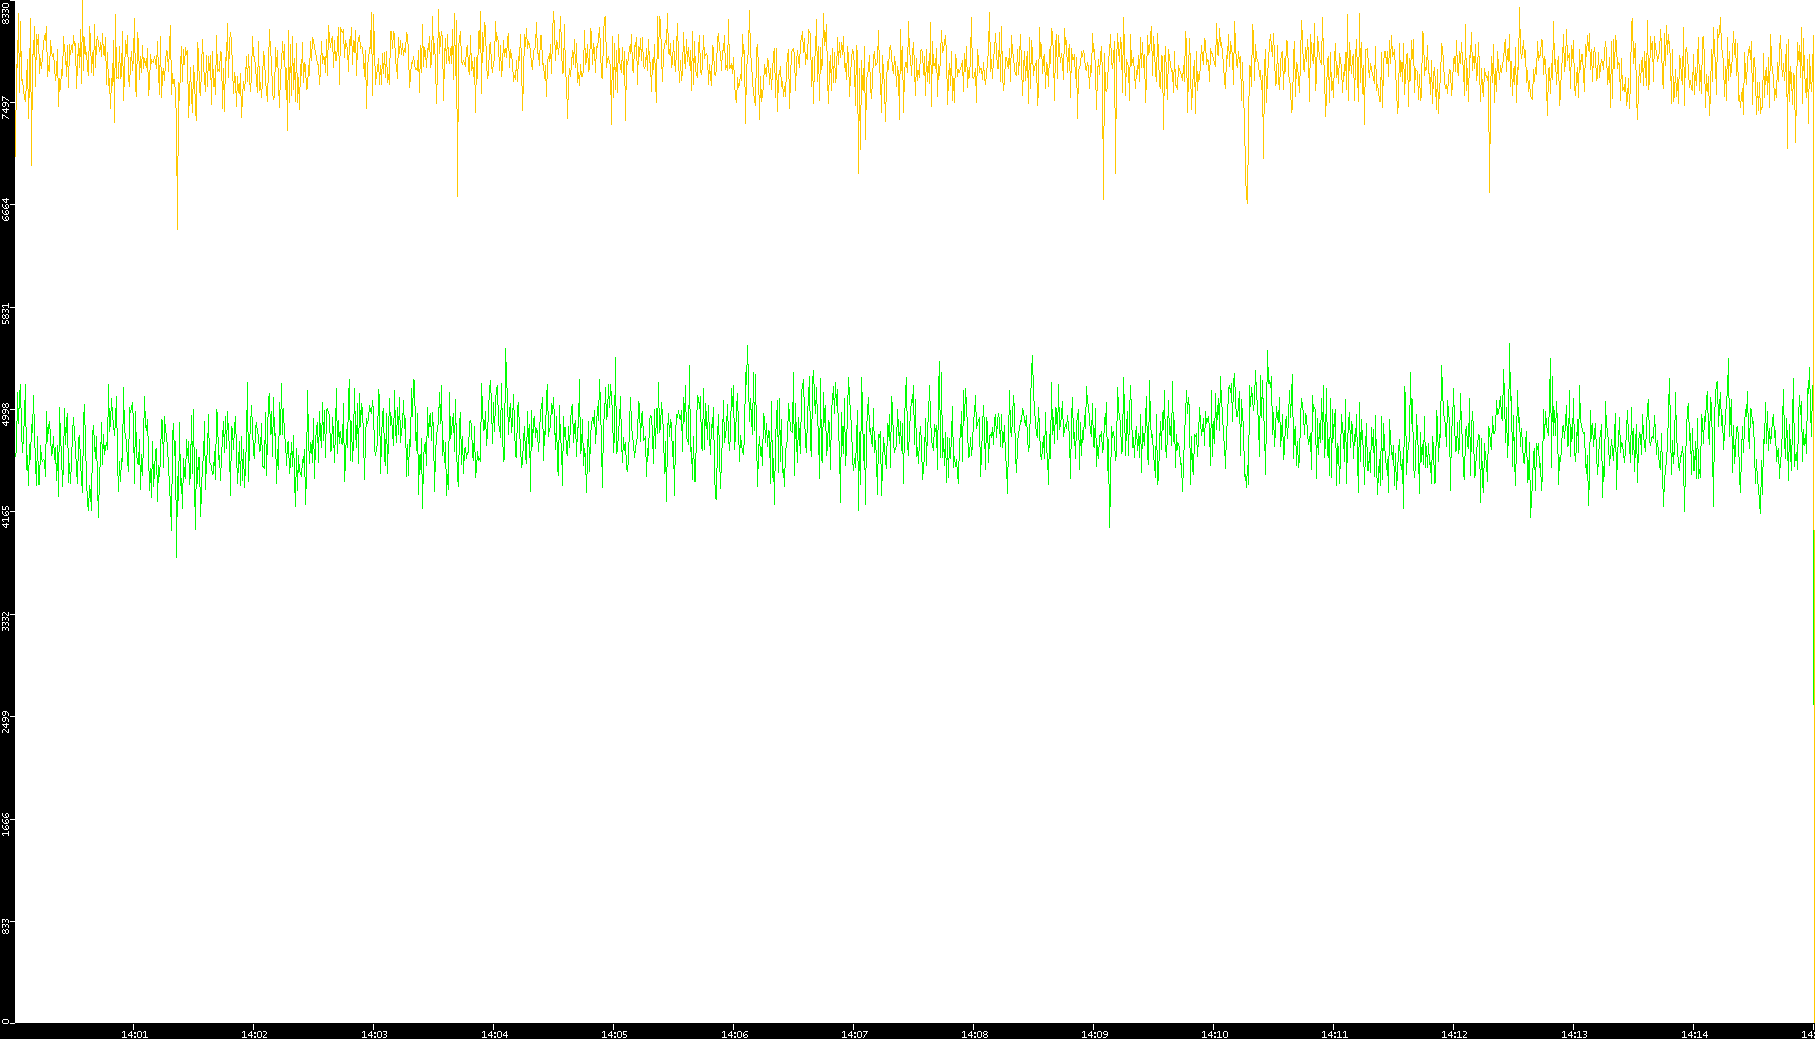Pick the 14:08 time axis label
1815x1039 pixels.
point(974,1034)
